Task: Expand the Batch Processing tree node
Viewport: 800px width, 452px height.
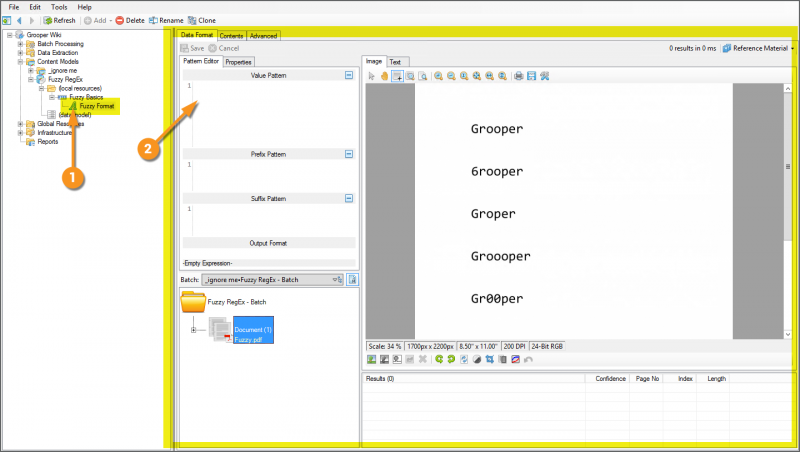Action: [x=20, y=44]
